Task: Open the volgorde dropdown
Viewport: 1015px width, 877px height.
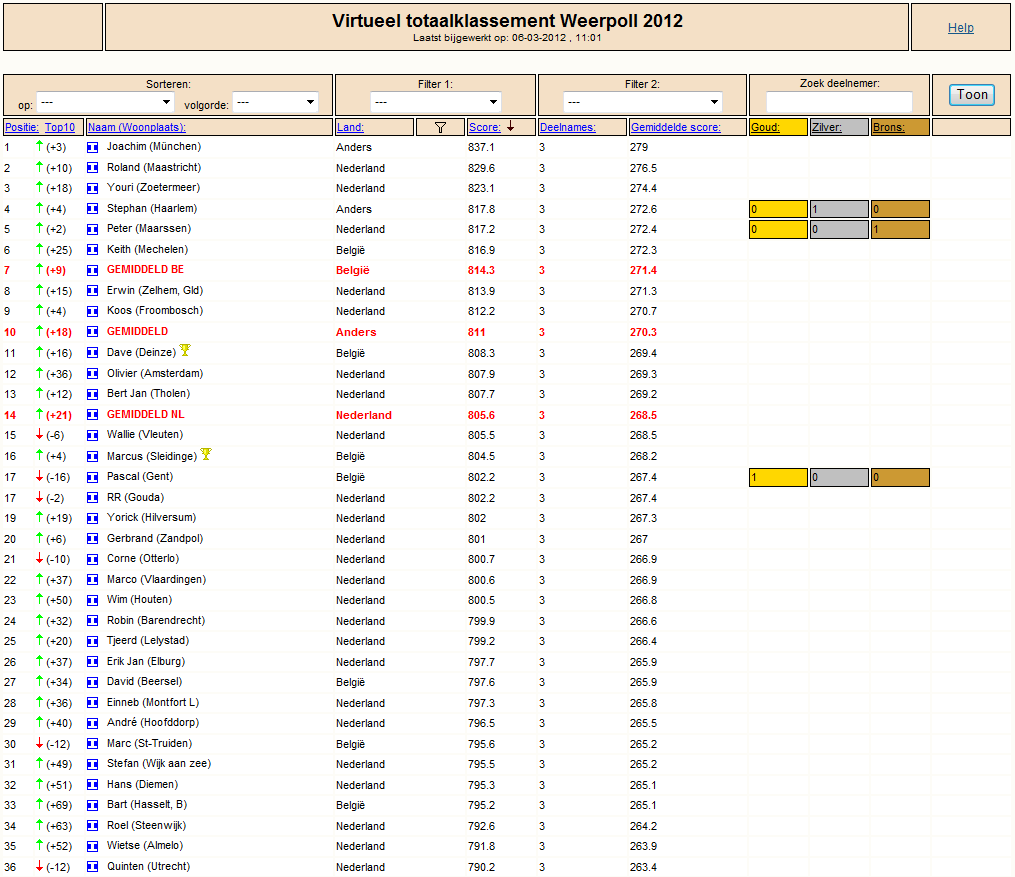Action: tap(275, 102)
